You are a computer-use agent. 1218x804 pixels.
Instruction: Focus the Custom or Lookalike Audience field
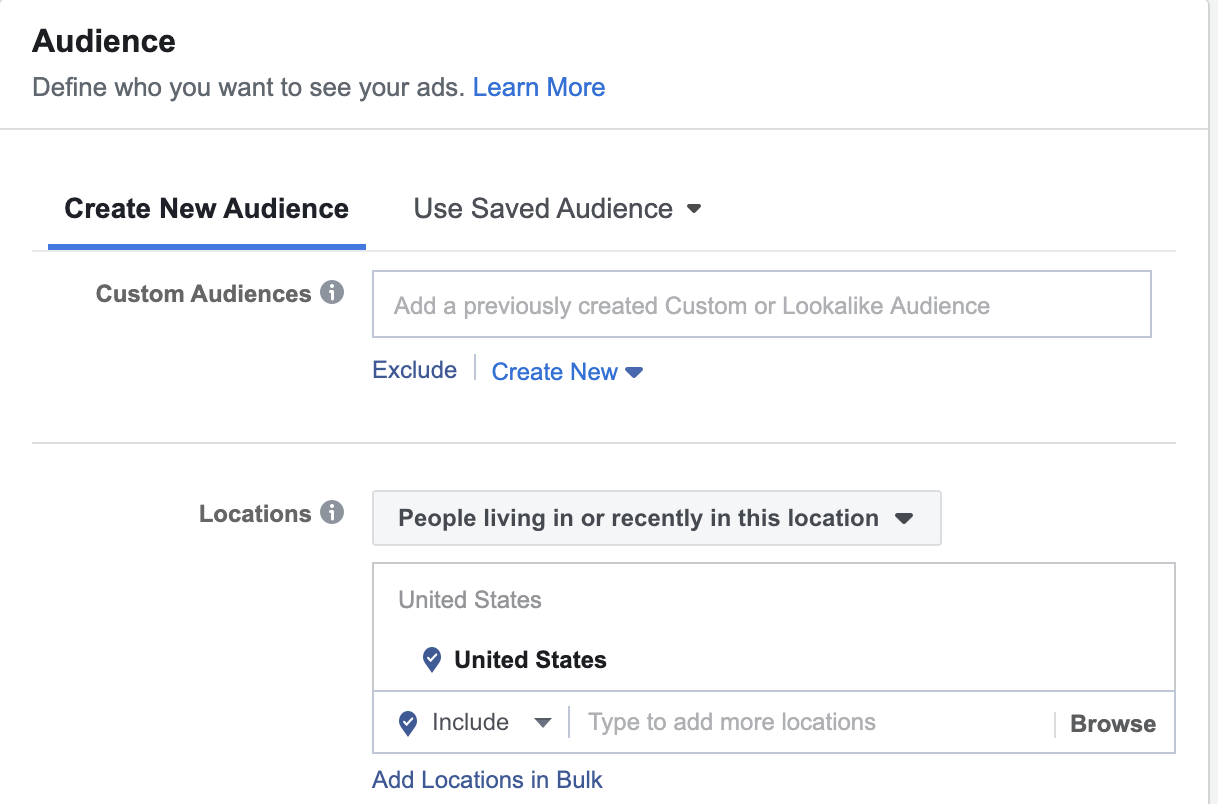762,304
